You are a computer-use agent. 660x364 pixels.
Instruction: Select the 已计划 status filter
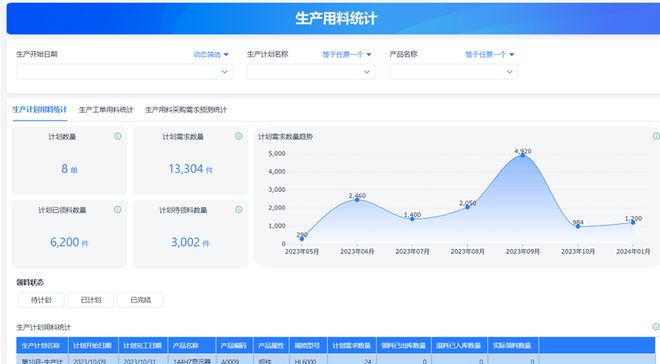91,300
